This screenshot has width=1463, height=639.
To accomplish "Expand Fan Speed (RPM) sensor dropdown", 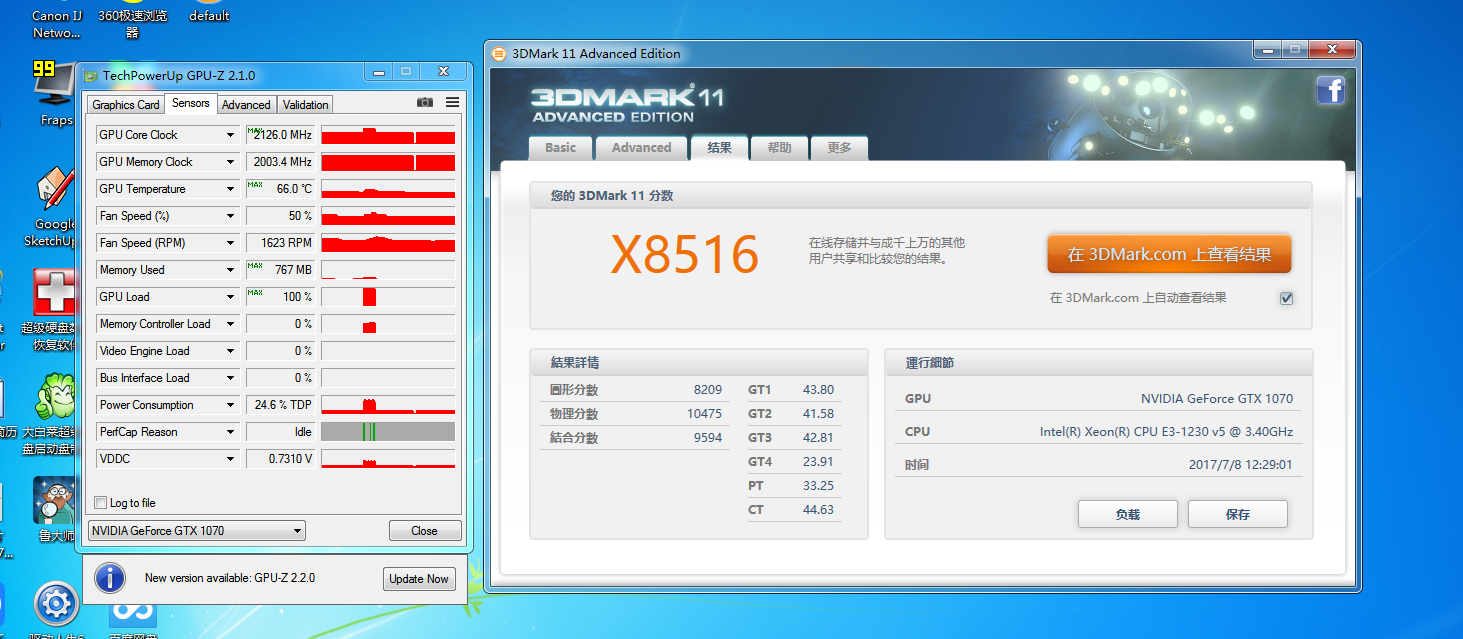I will pyautogui.click(x=231, y=243).
